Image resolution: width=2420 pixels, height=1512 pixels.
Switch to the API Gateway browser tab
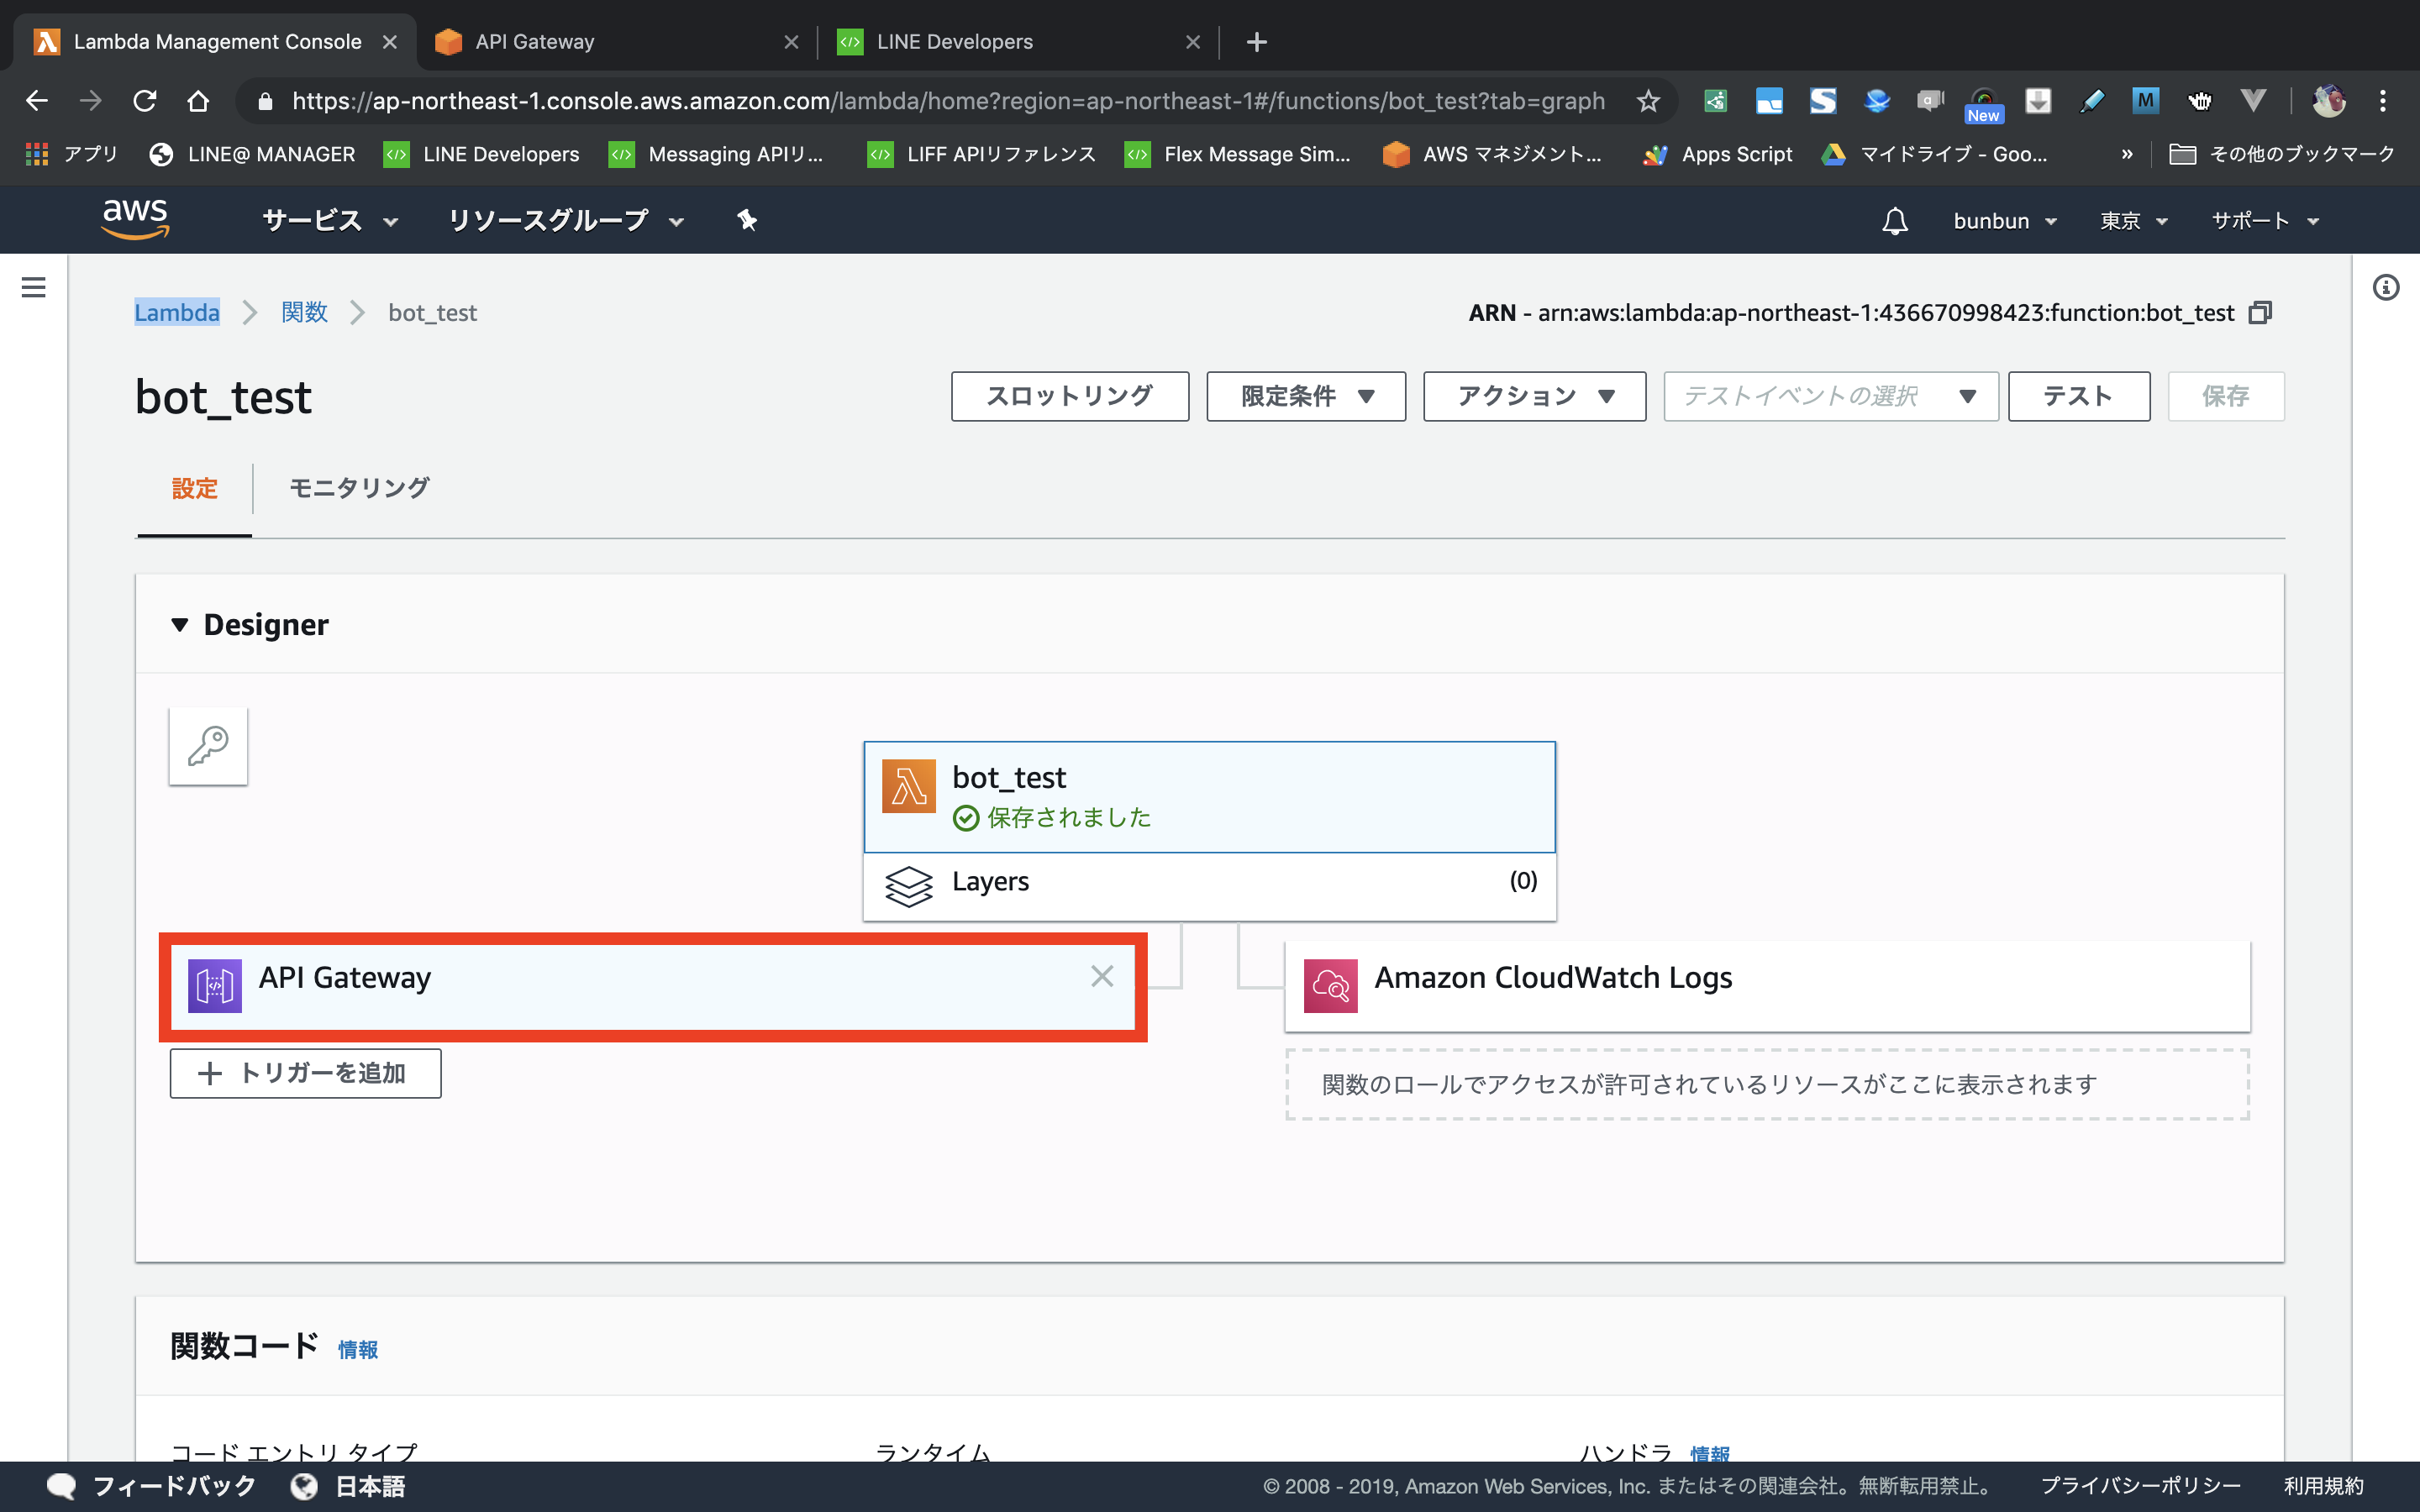tap(616, 42)
